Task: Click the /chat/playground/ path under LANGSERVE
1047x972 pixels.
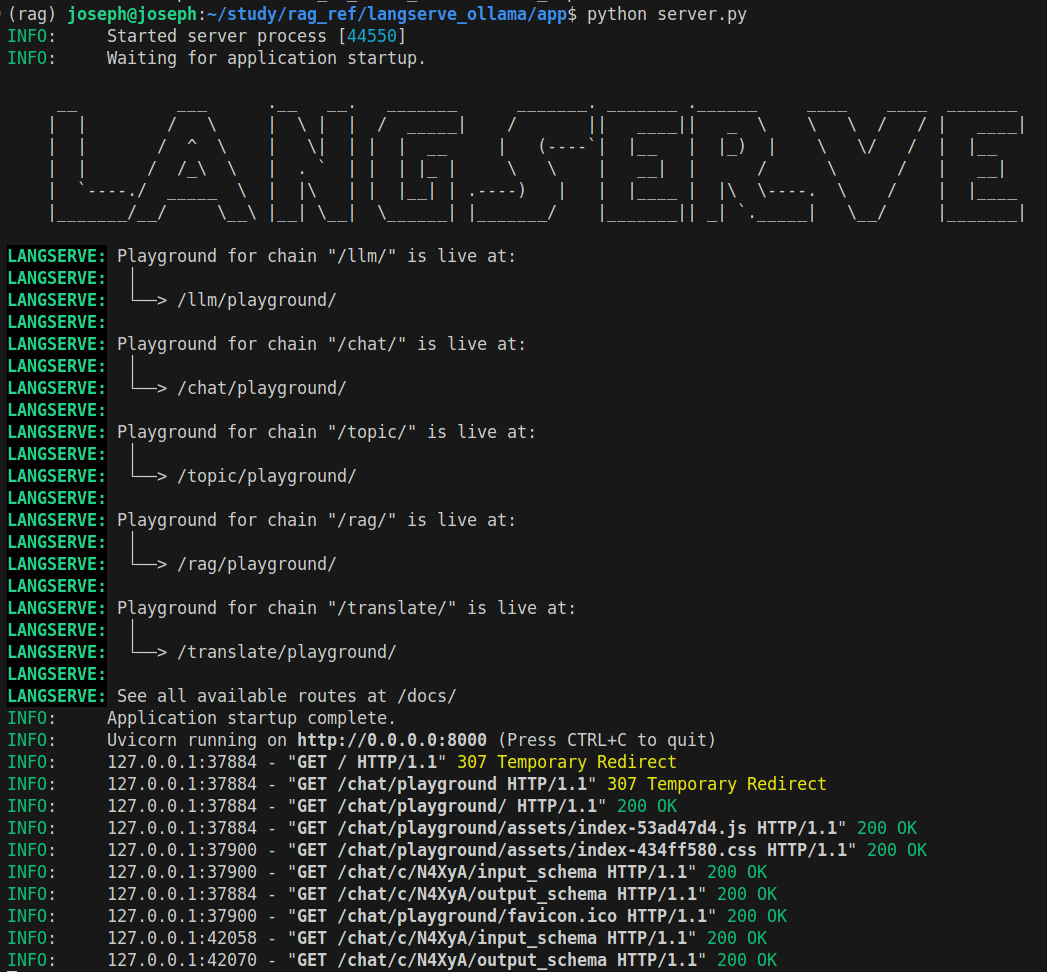Action: 262,389
